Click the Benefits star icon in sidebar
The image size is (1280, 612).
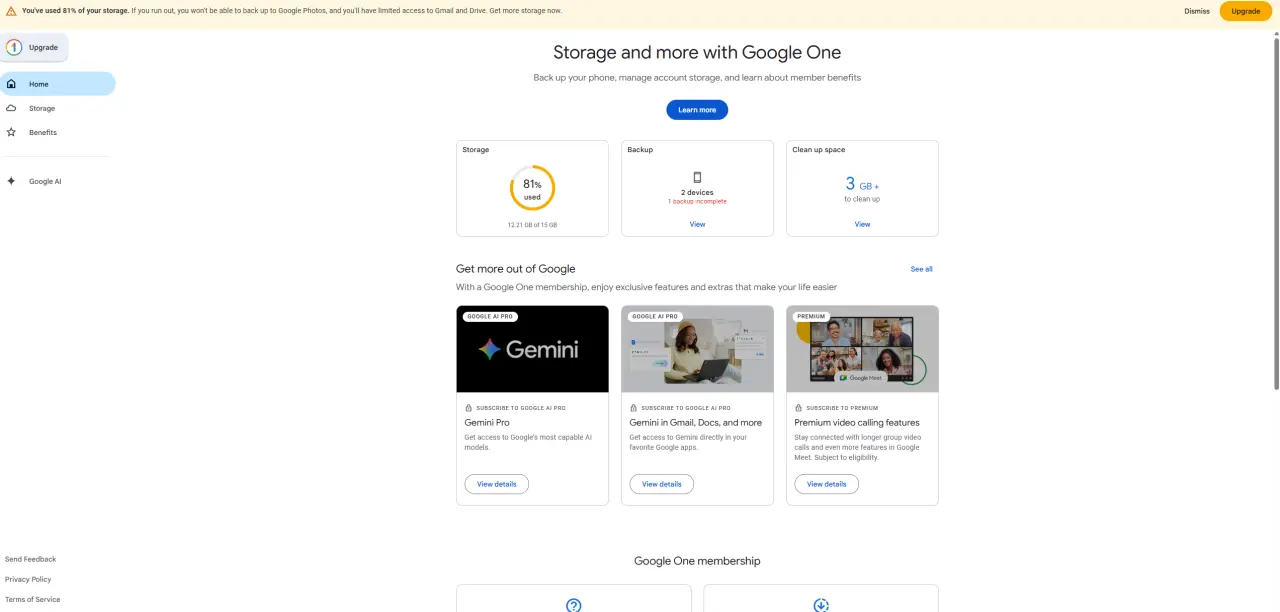11,132
